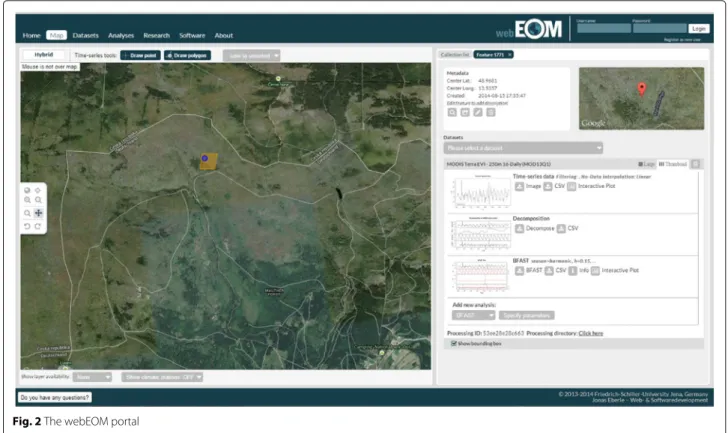Open the Please select a dataset dropdown

point(523,148)
